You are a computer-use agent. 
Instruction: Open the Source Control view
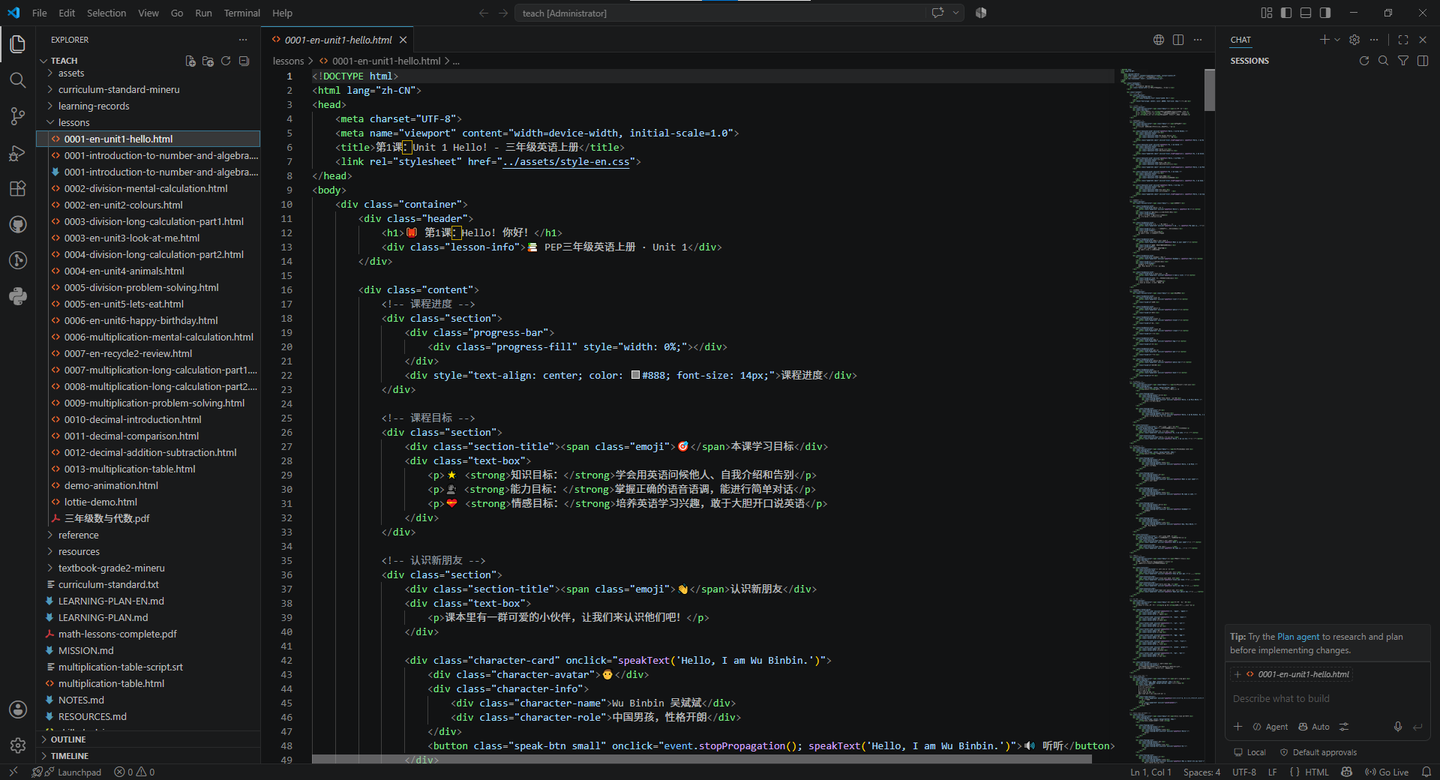(x=17, y=116)
